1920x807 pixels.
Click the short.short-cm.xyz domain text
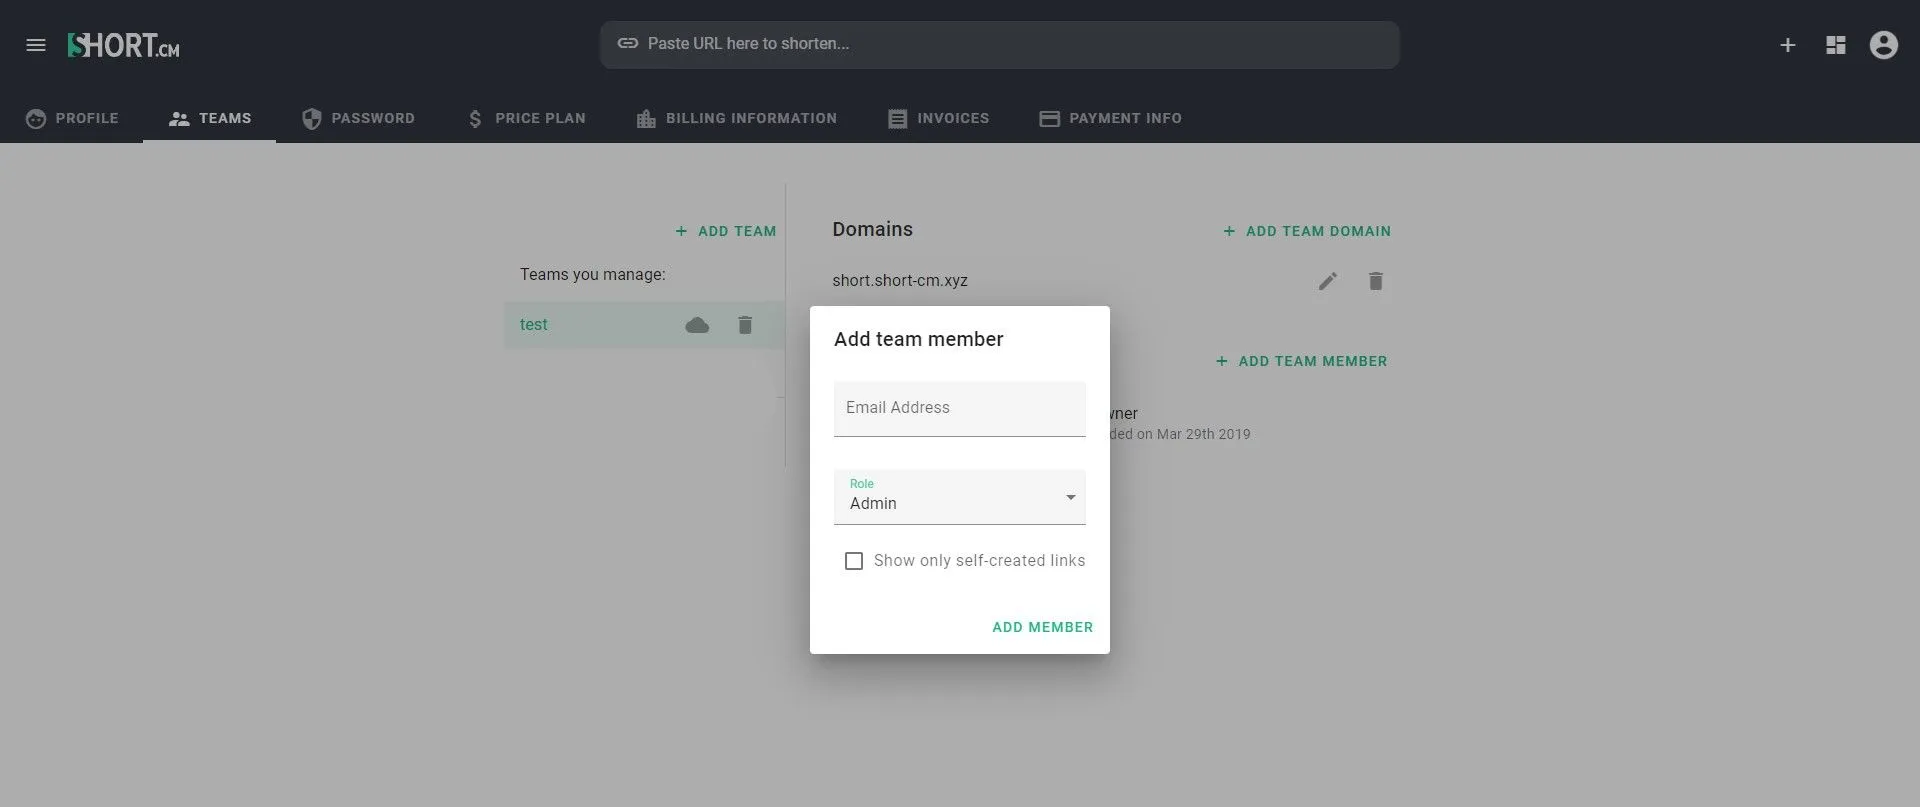(x=900, y=281)
